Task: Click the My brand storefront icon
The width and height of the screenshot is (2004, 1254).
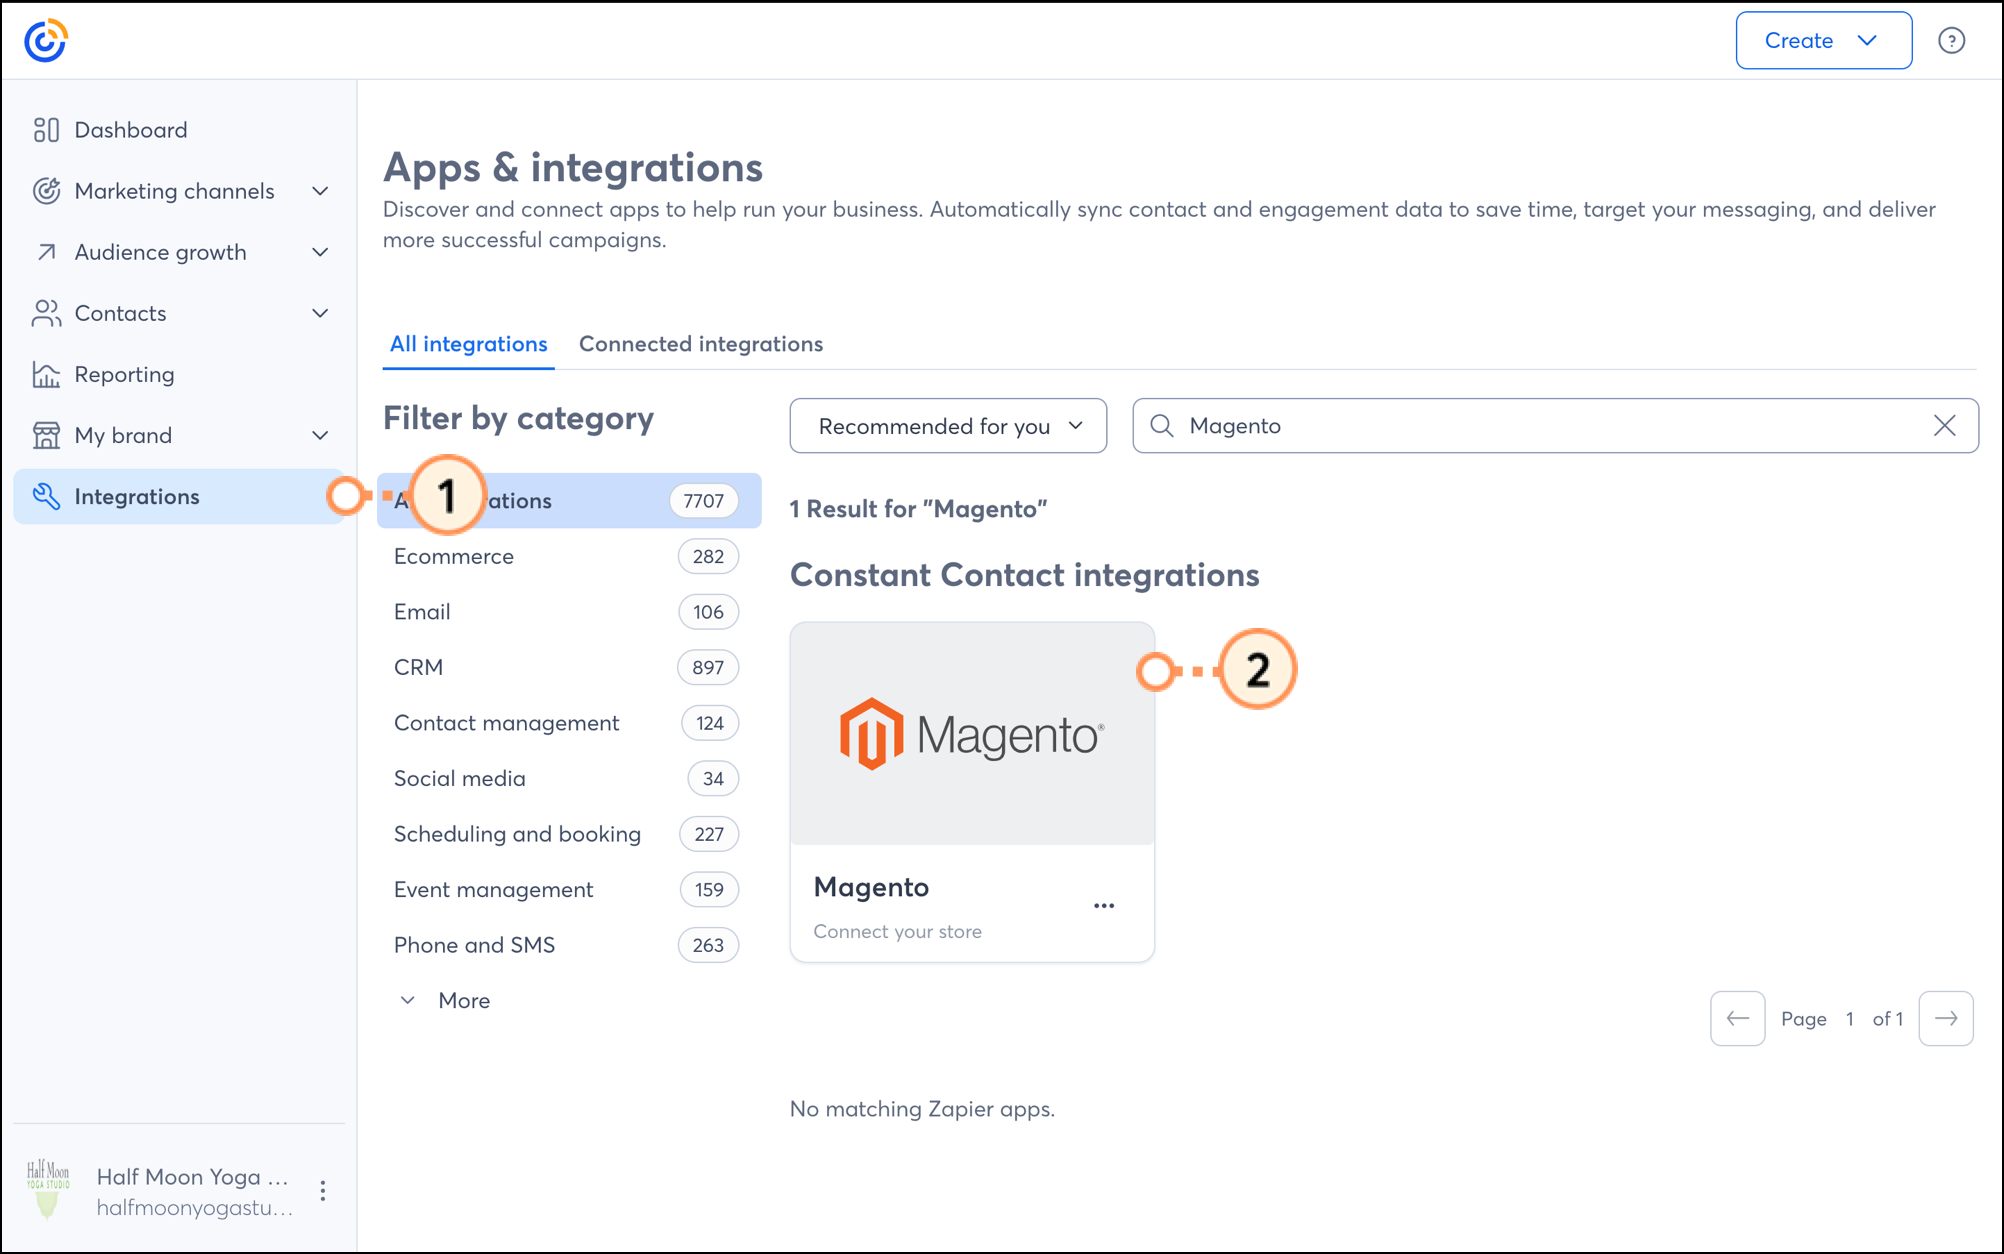Action: (x=46, y=435)
